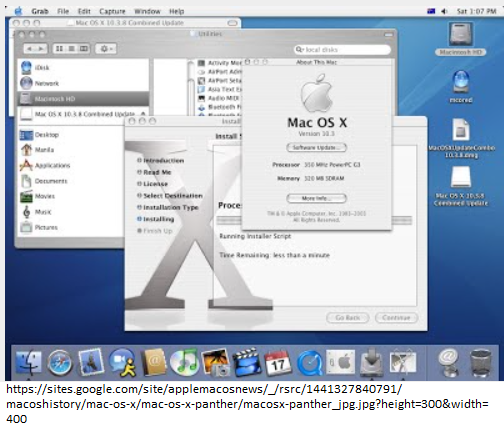
Task: Open the Apple menu
Action: point(18,11)
